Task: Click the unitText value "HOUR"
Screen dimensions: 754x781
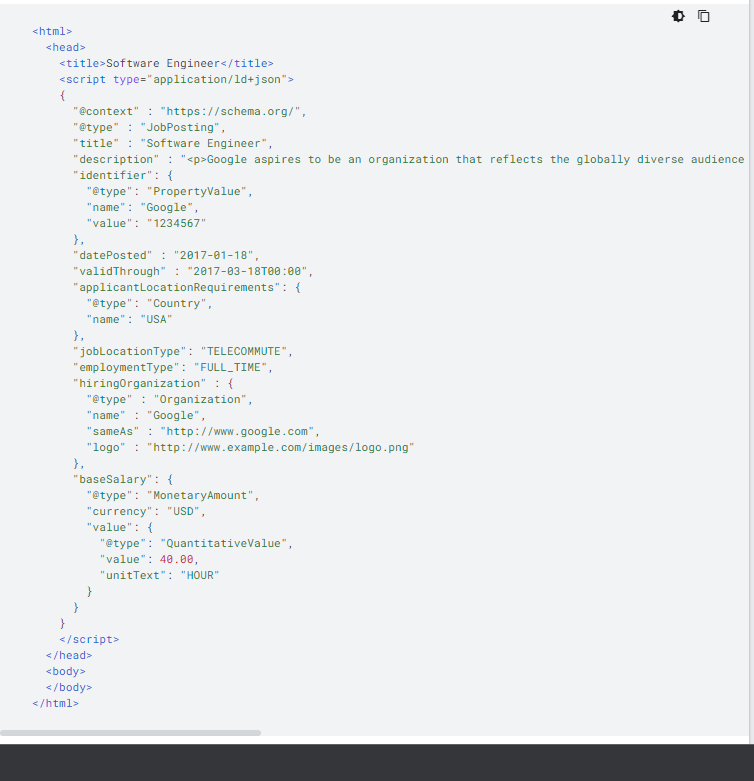Action: [200, 575]
